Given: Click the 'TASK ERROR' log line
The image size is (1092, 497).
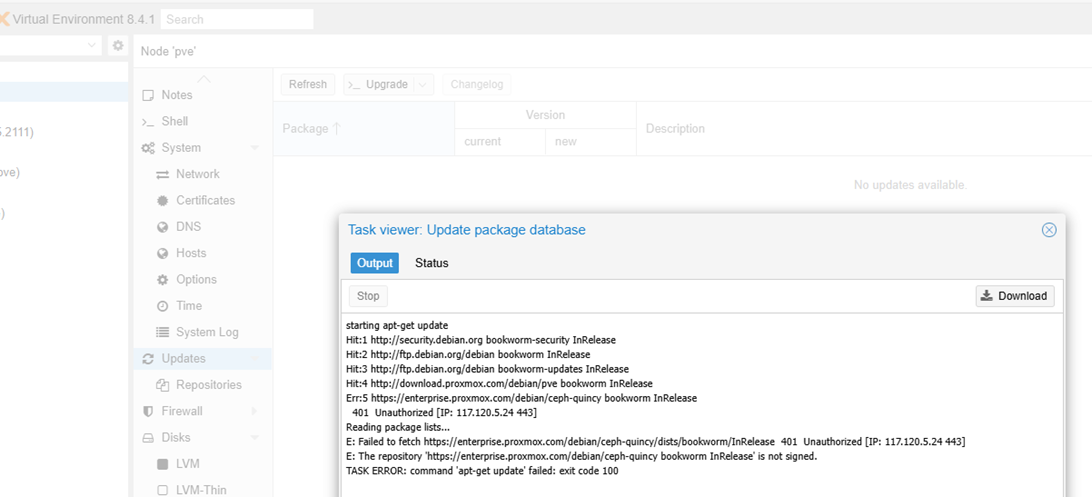Looking at the screenshot, I should [482, 471].
